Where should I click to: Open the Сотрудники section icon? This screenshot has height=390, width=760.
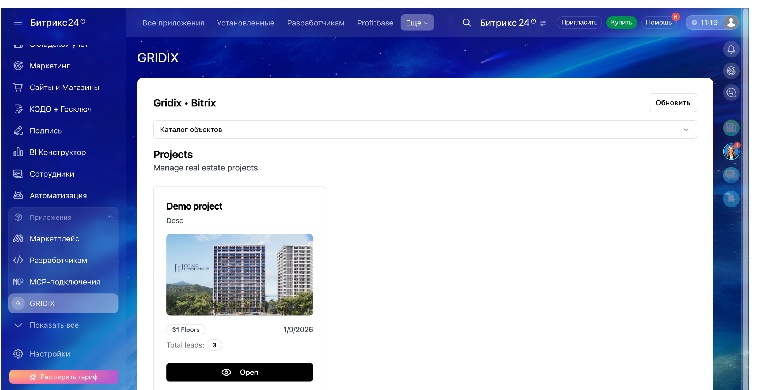pos(18,173)
